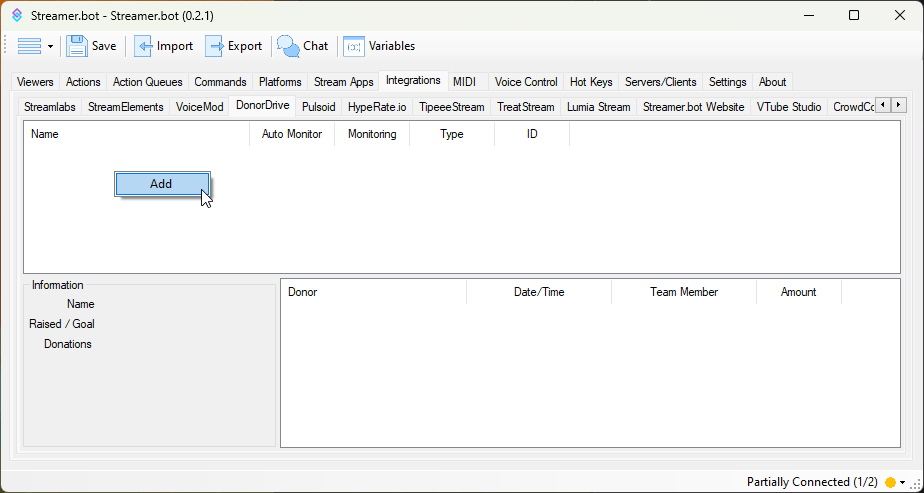
Task: Switch to the Actions tab
Action: point(83,82)
